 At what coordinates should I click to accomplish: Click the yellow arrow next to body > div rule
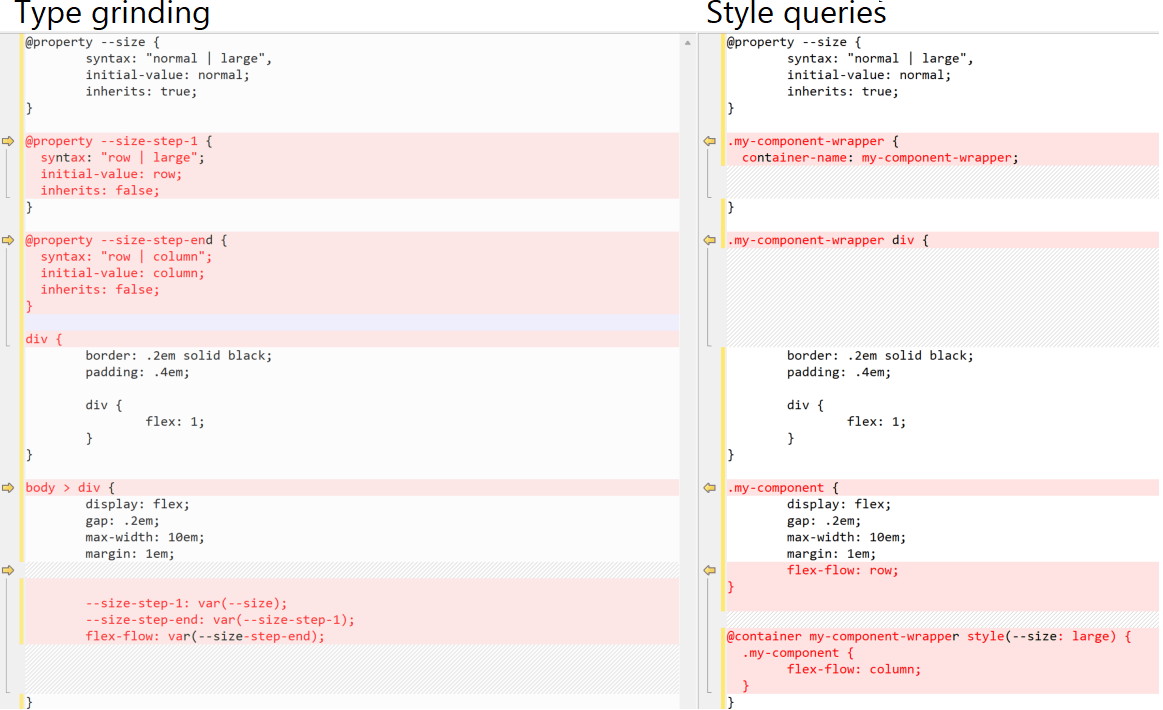8,487
